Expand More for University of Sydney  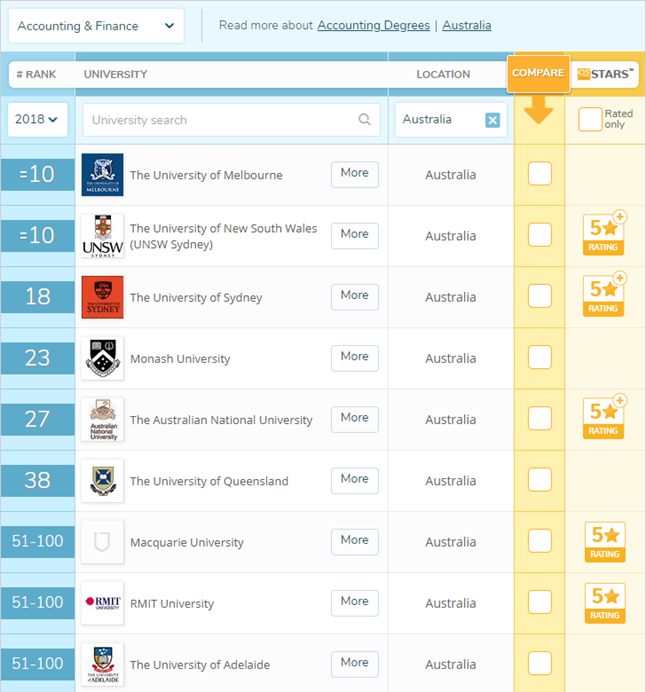[x=355, y=296]
